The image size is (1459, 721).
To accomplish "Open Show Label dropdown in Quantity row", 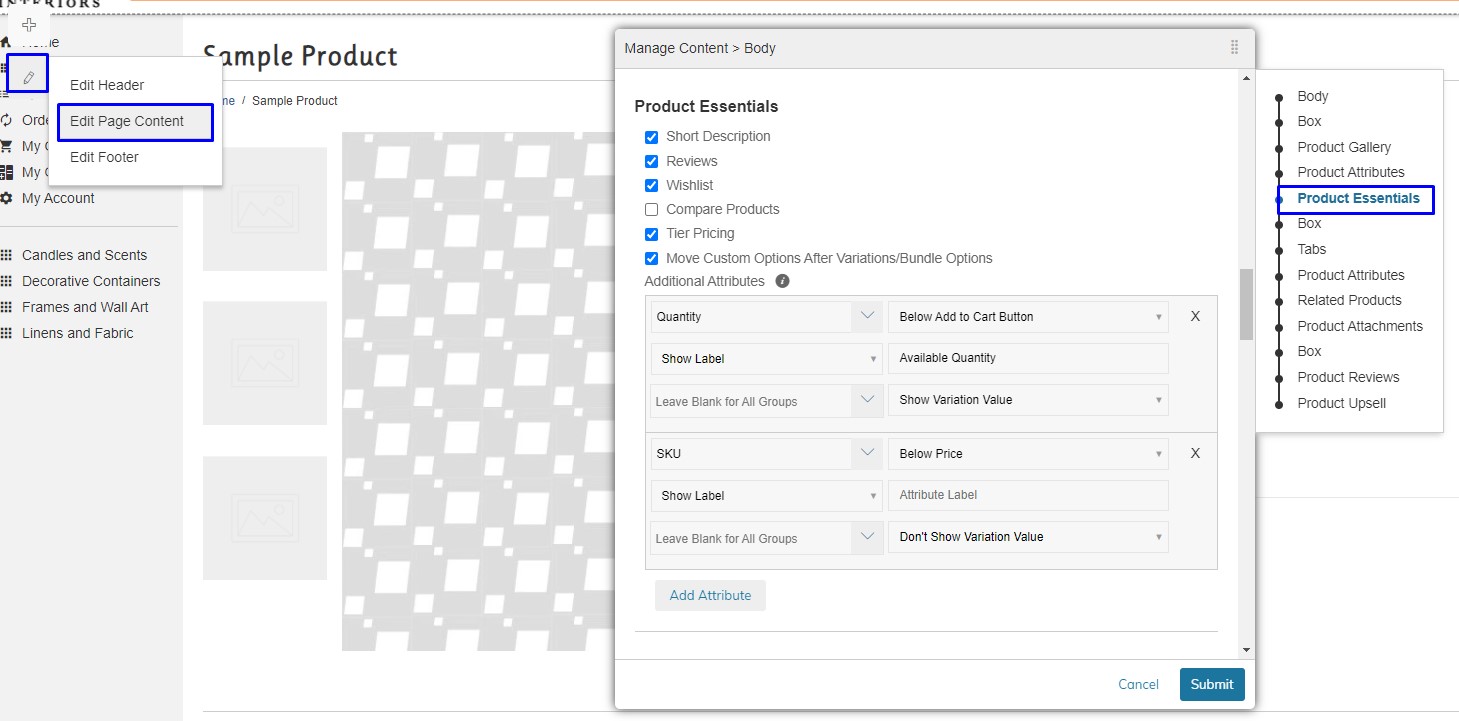I will pos(765,358).
